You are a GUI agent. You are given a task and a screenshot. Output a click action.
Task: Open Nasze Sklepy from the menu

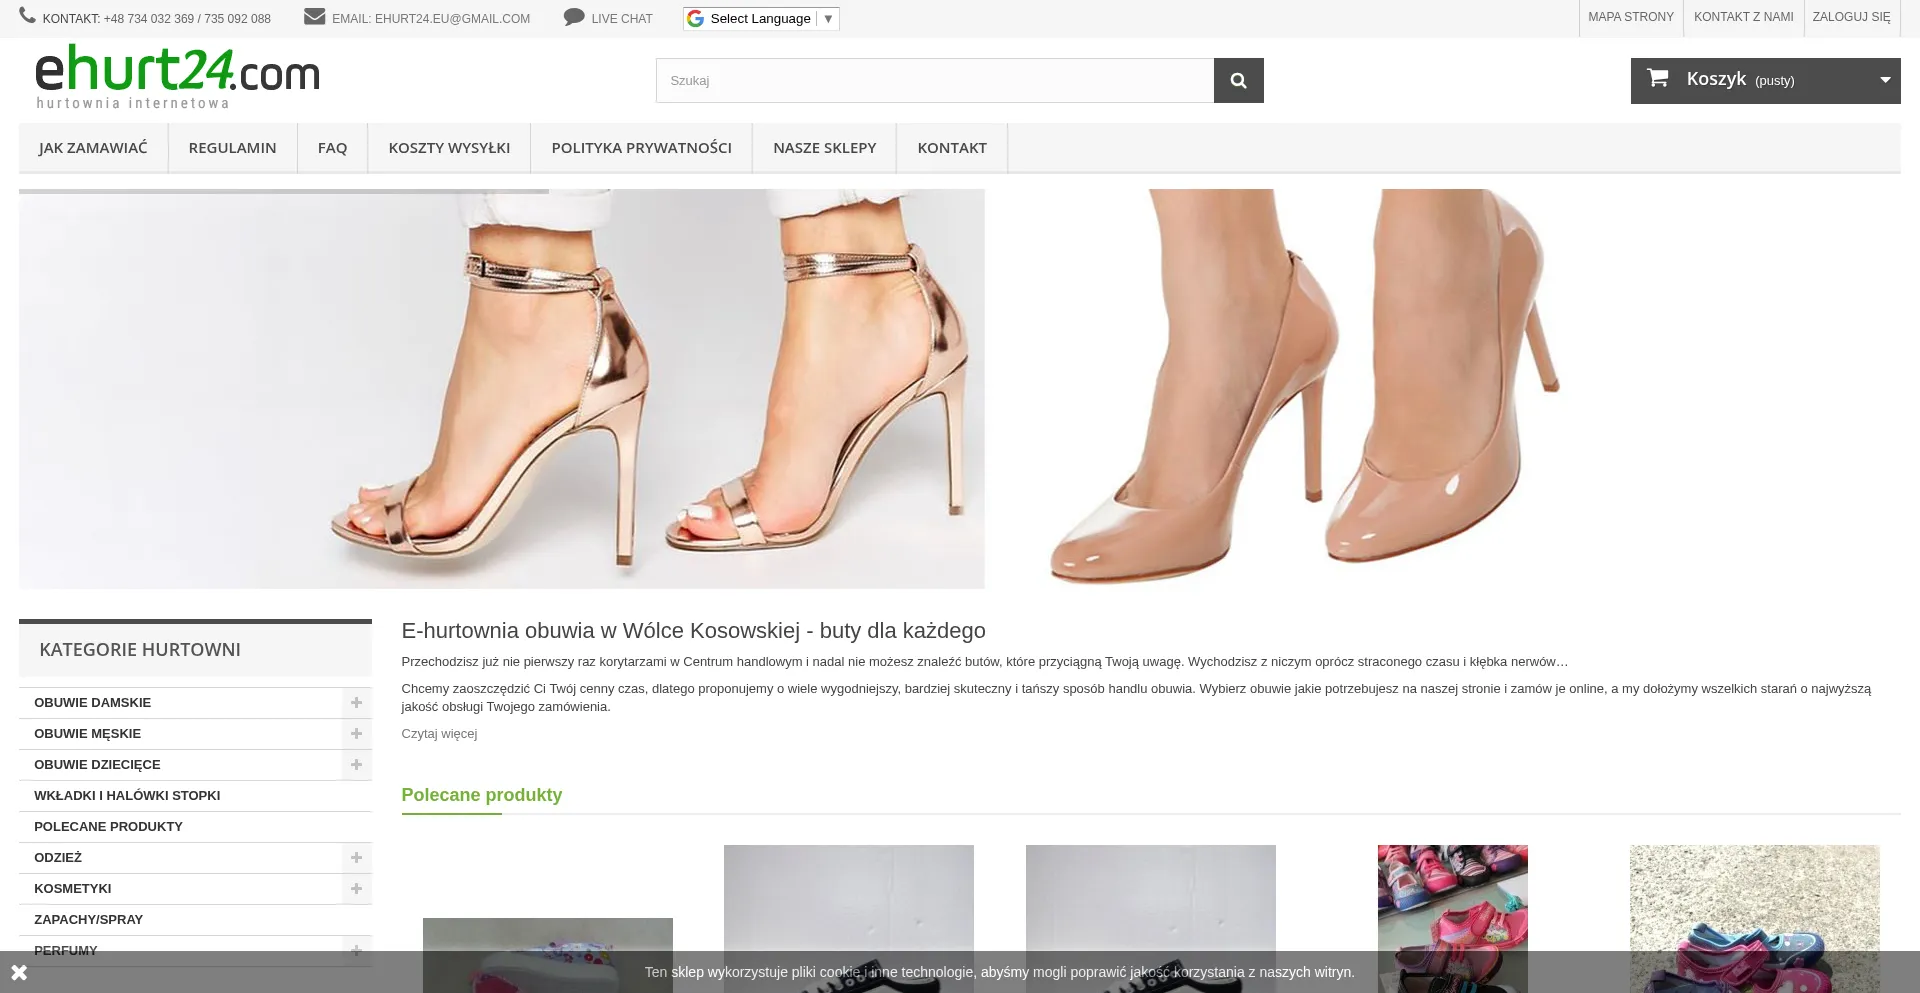point(824,148)
